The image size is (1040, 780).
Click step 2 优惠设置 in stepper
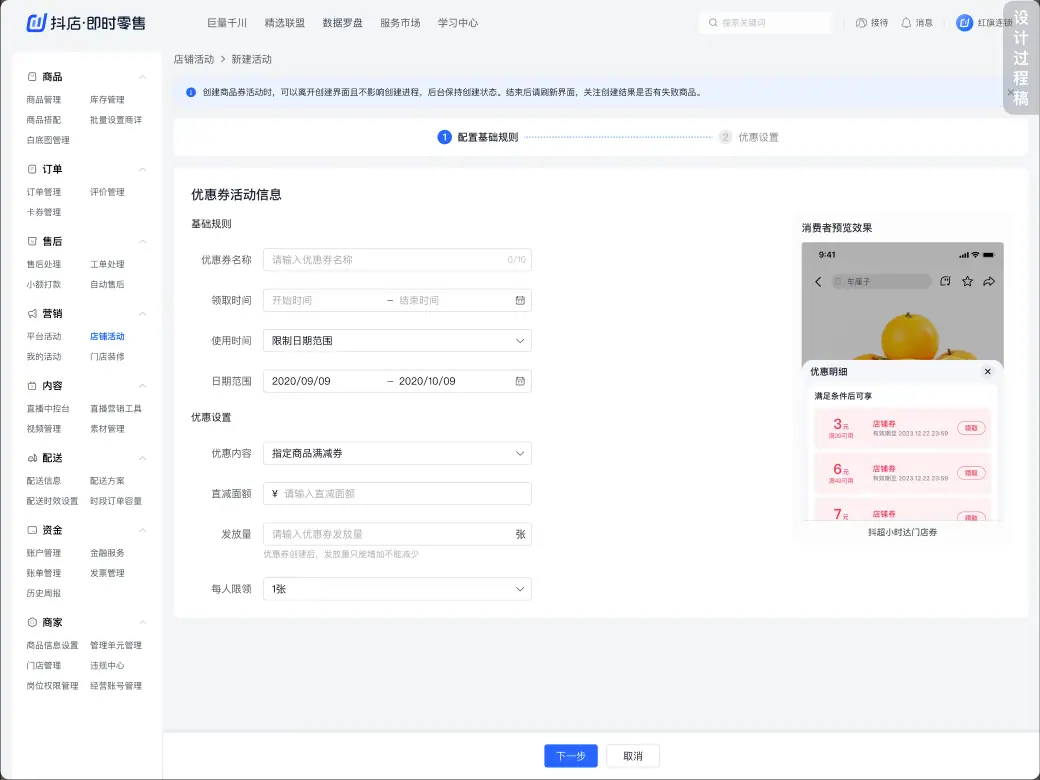[x=749, y=137]
